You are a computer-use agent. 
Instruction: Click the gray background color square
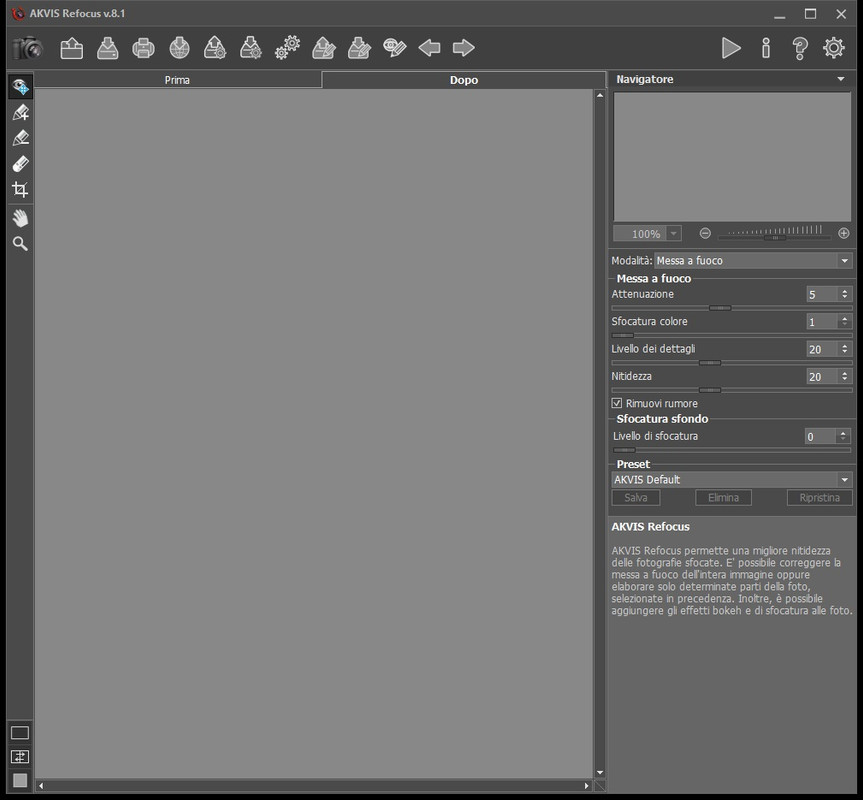20,780
